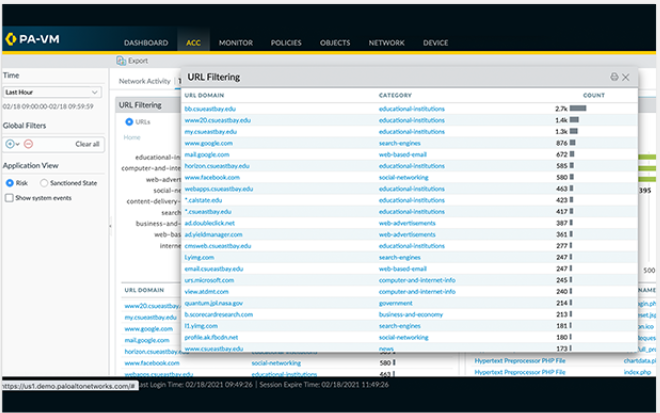The height and width of the screenshot is (413, 660).
Task: Click the 1.3k count bar
Action: click(x=574, y=131)
